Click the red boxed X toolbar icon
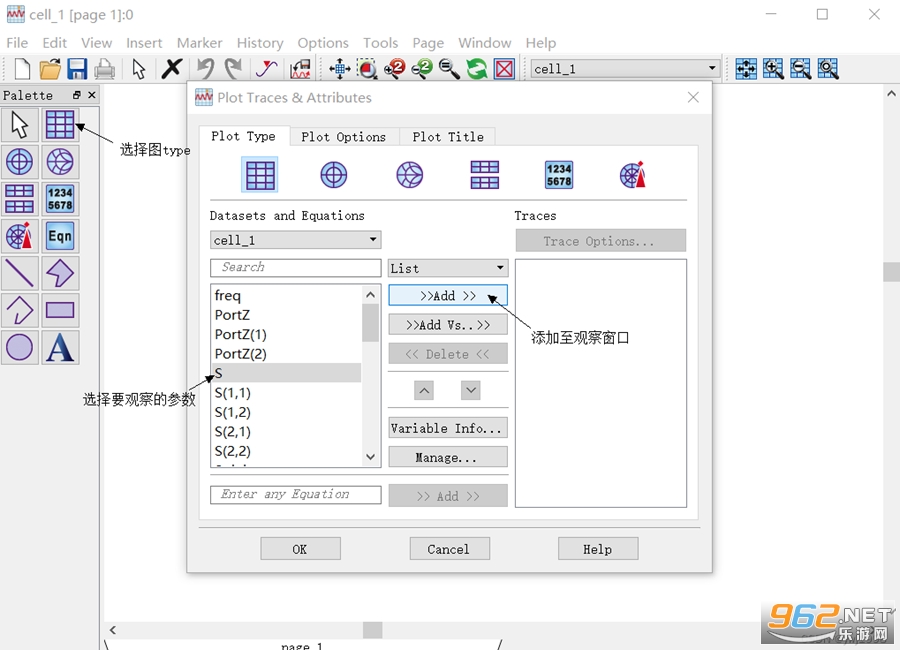 pos(504,69)
